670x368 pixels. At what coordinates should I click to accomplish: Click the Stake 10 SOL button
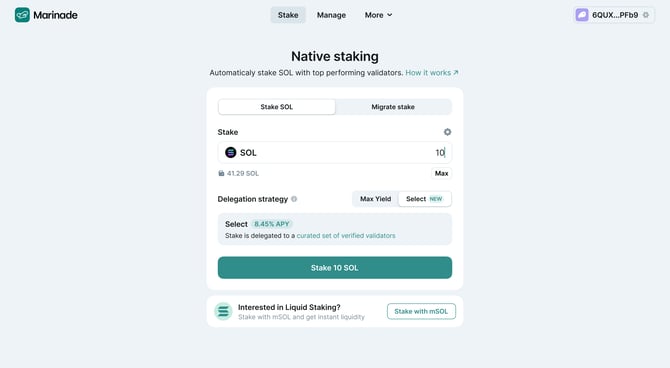click(335, 268)
